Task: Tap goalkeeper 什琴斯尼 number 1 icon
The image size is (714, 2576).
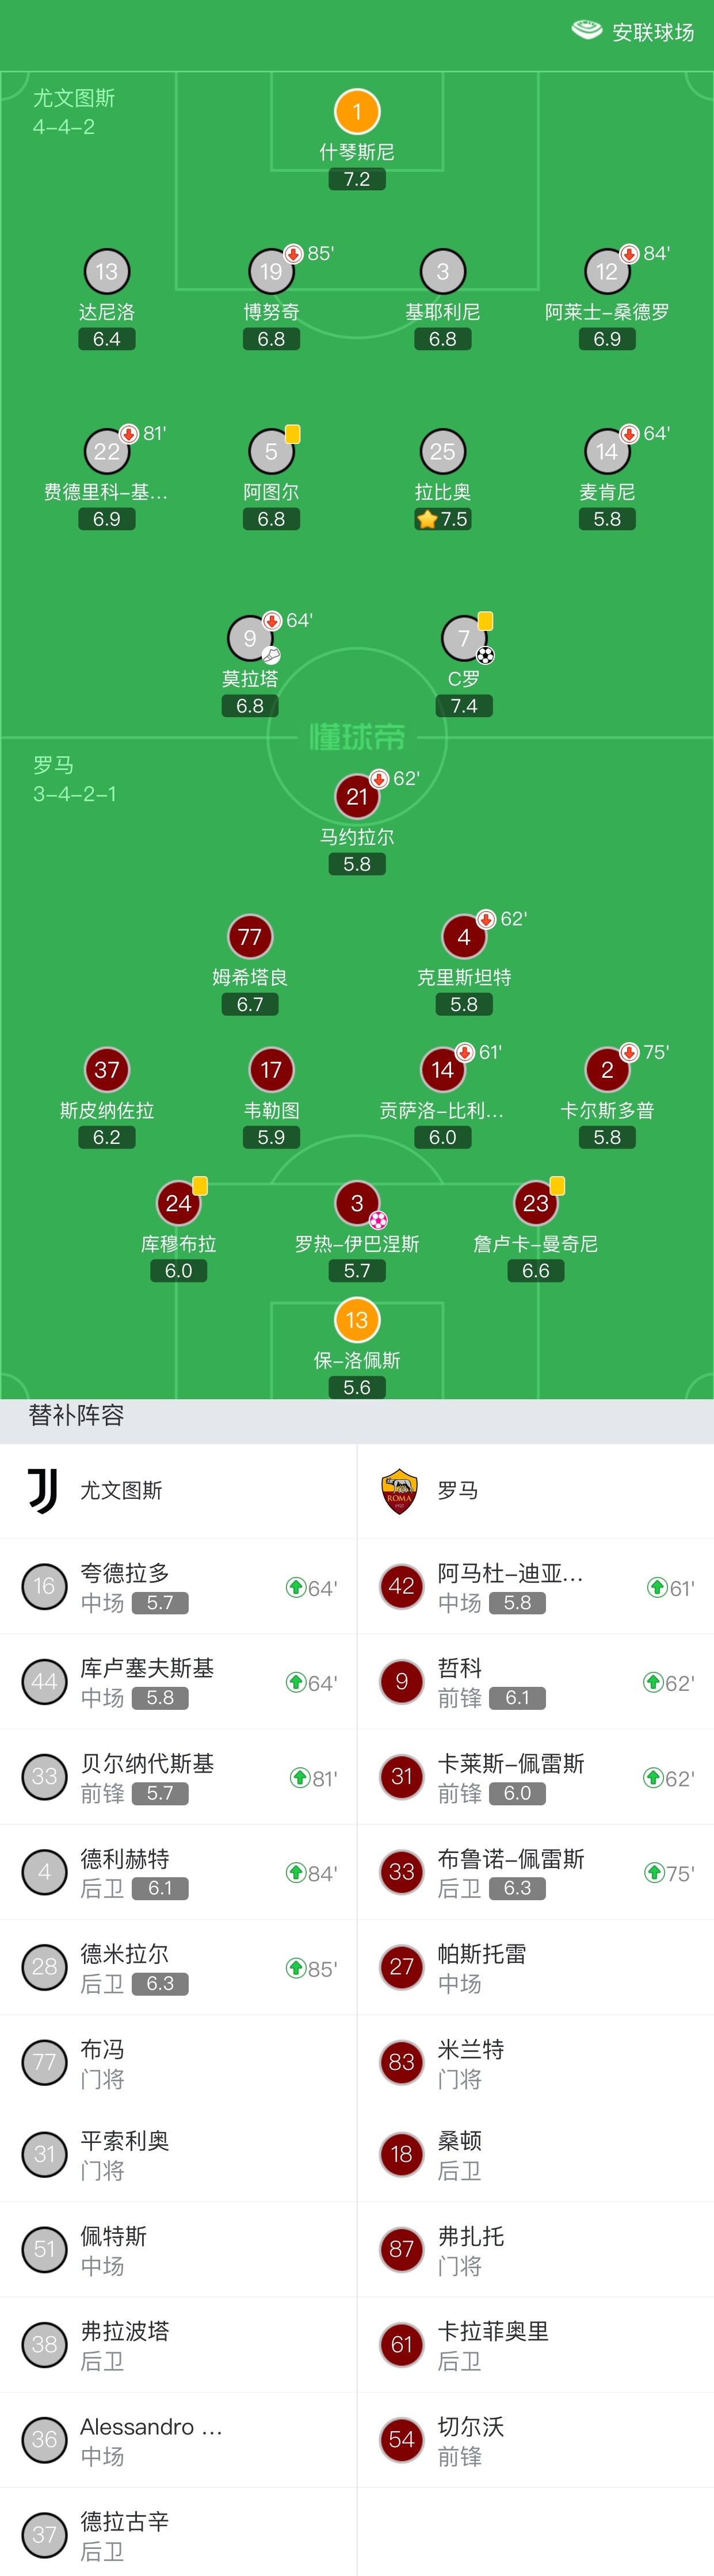Action: (357, 112)
